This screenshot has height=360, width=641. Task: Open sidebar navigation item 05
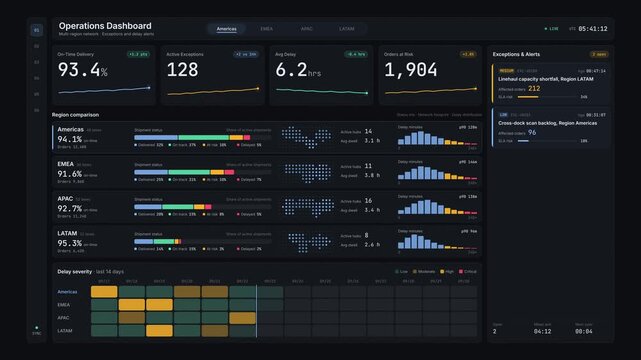pyautogui.click(x=37, y=94)
